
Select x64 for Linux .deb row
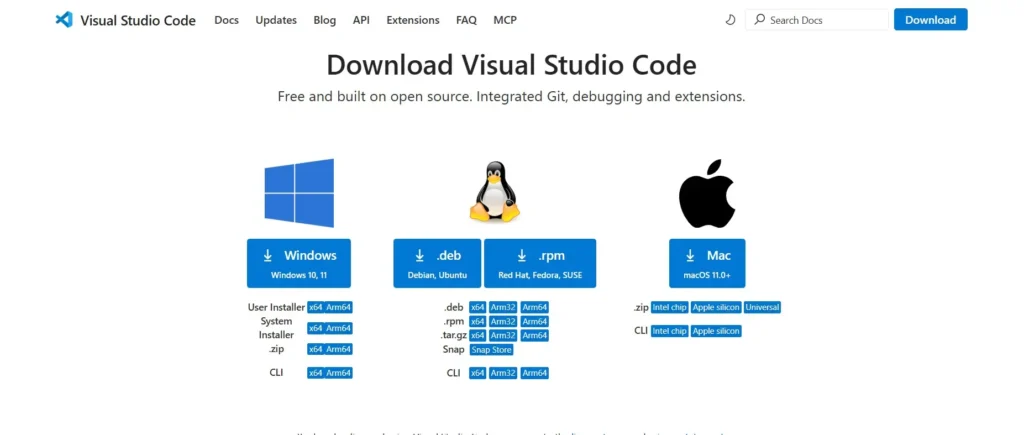click(x=478, y=308)
